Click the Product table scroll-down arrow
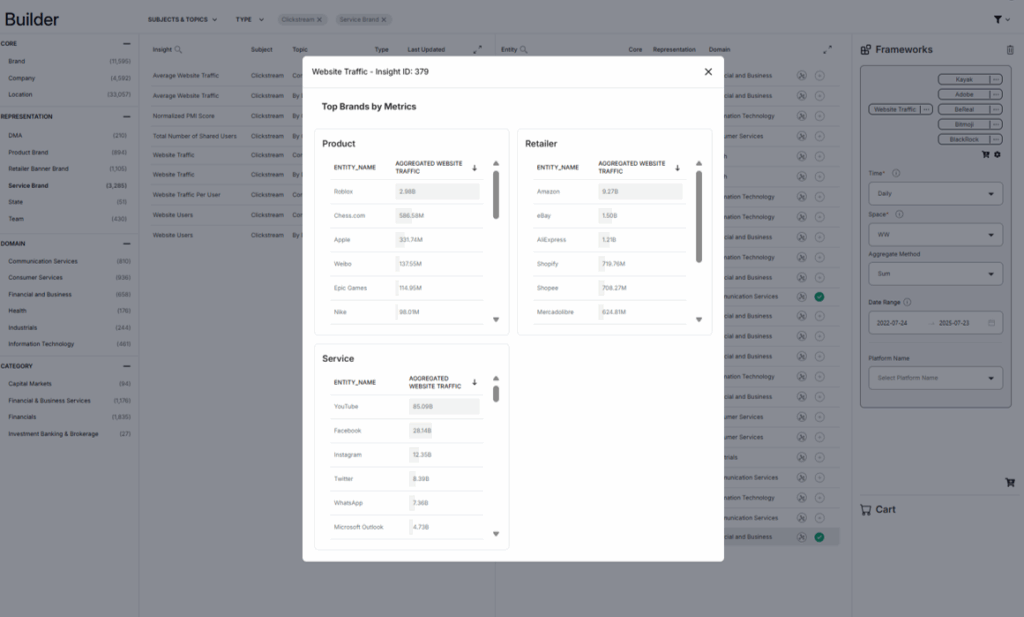 [x=496, y=319]
